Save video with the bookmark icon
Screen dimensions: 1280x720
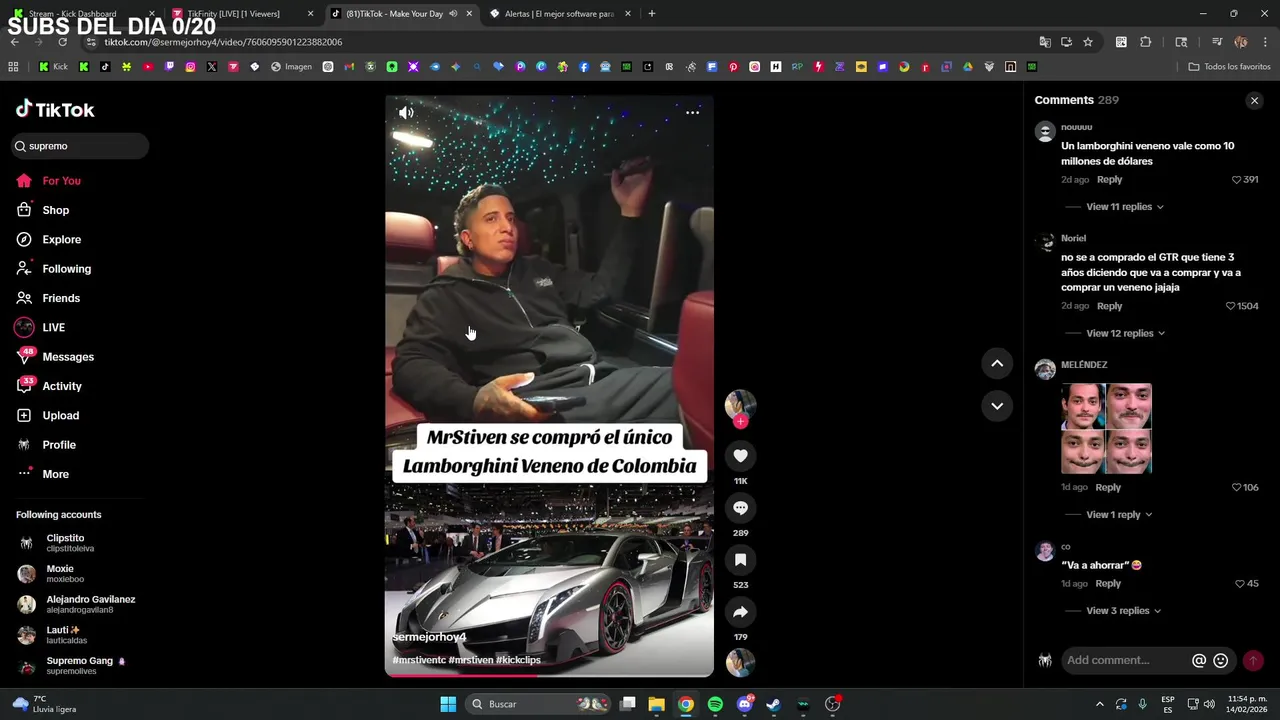[x=740, y=560]
